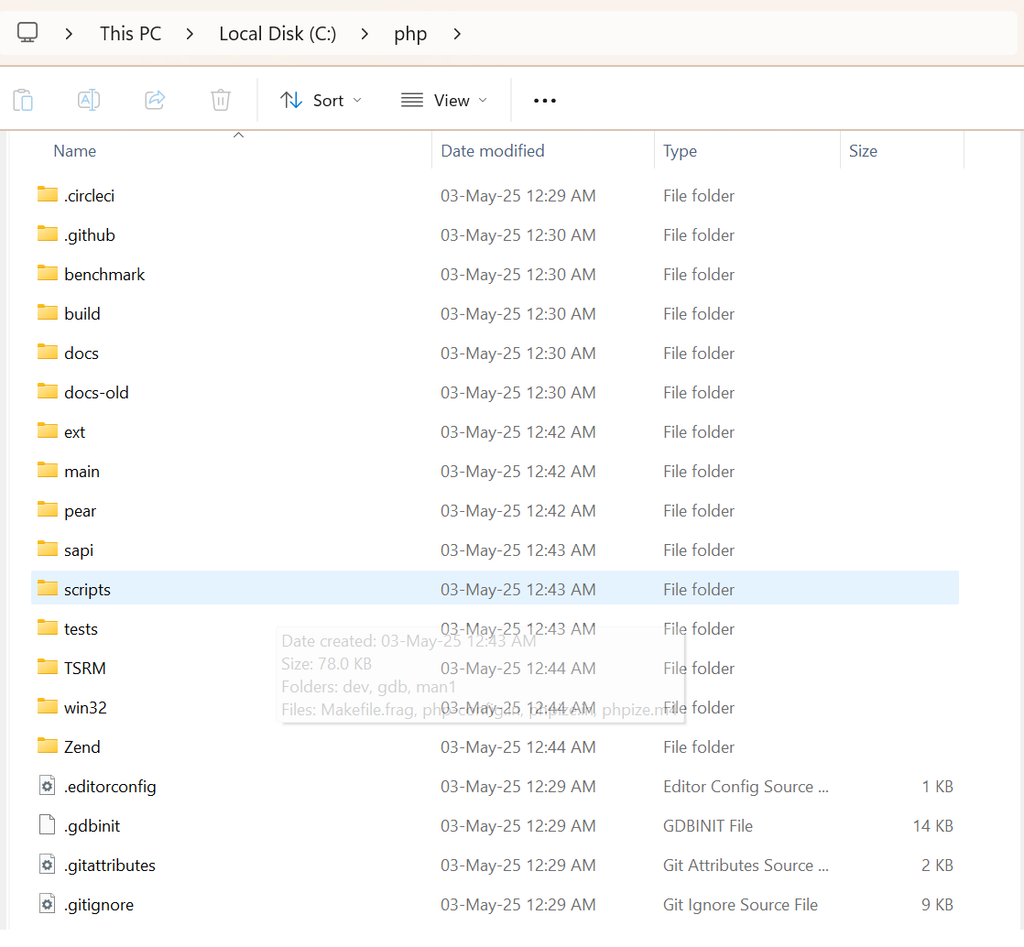Open the See more ellipsis menu

pyautogui.click(x=545, y=101)
